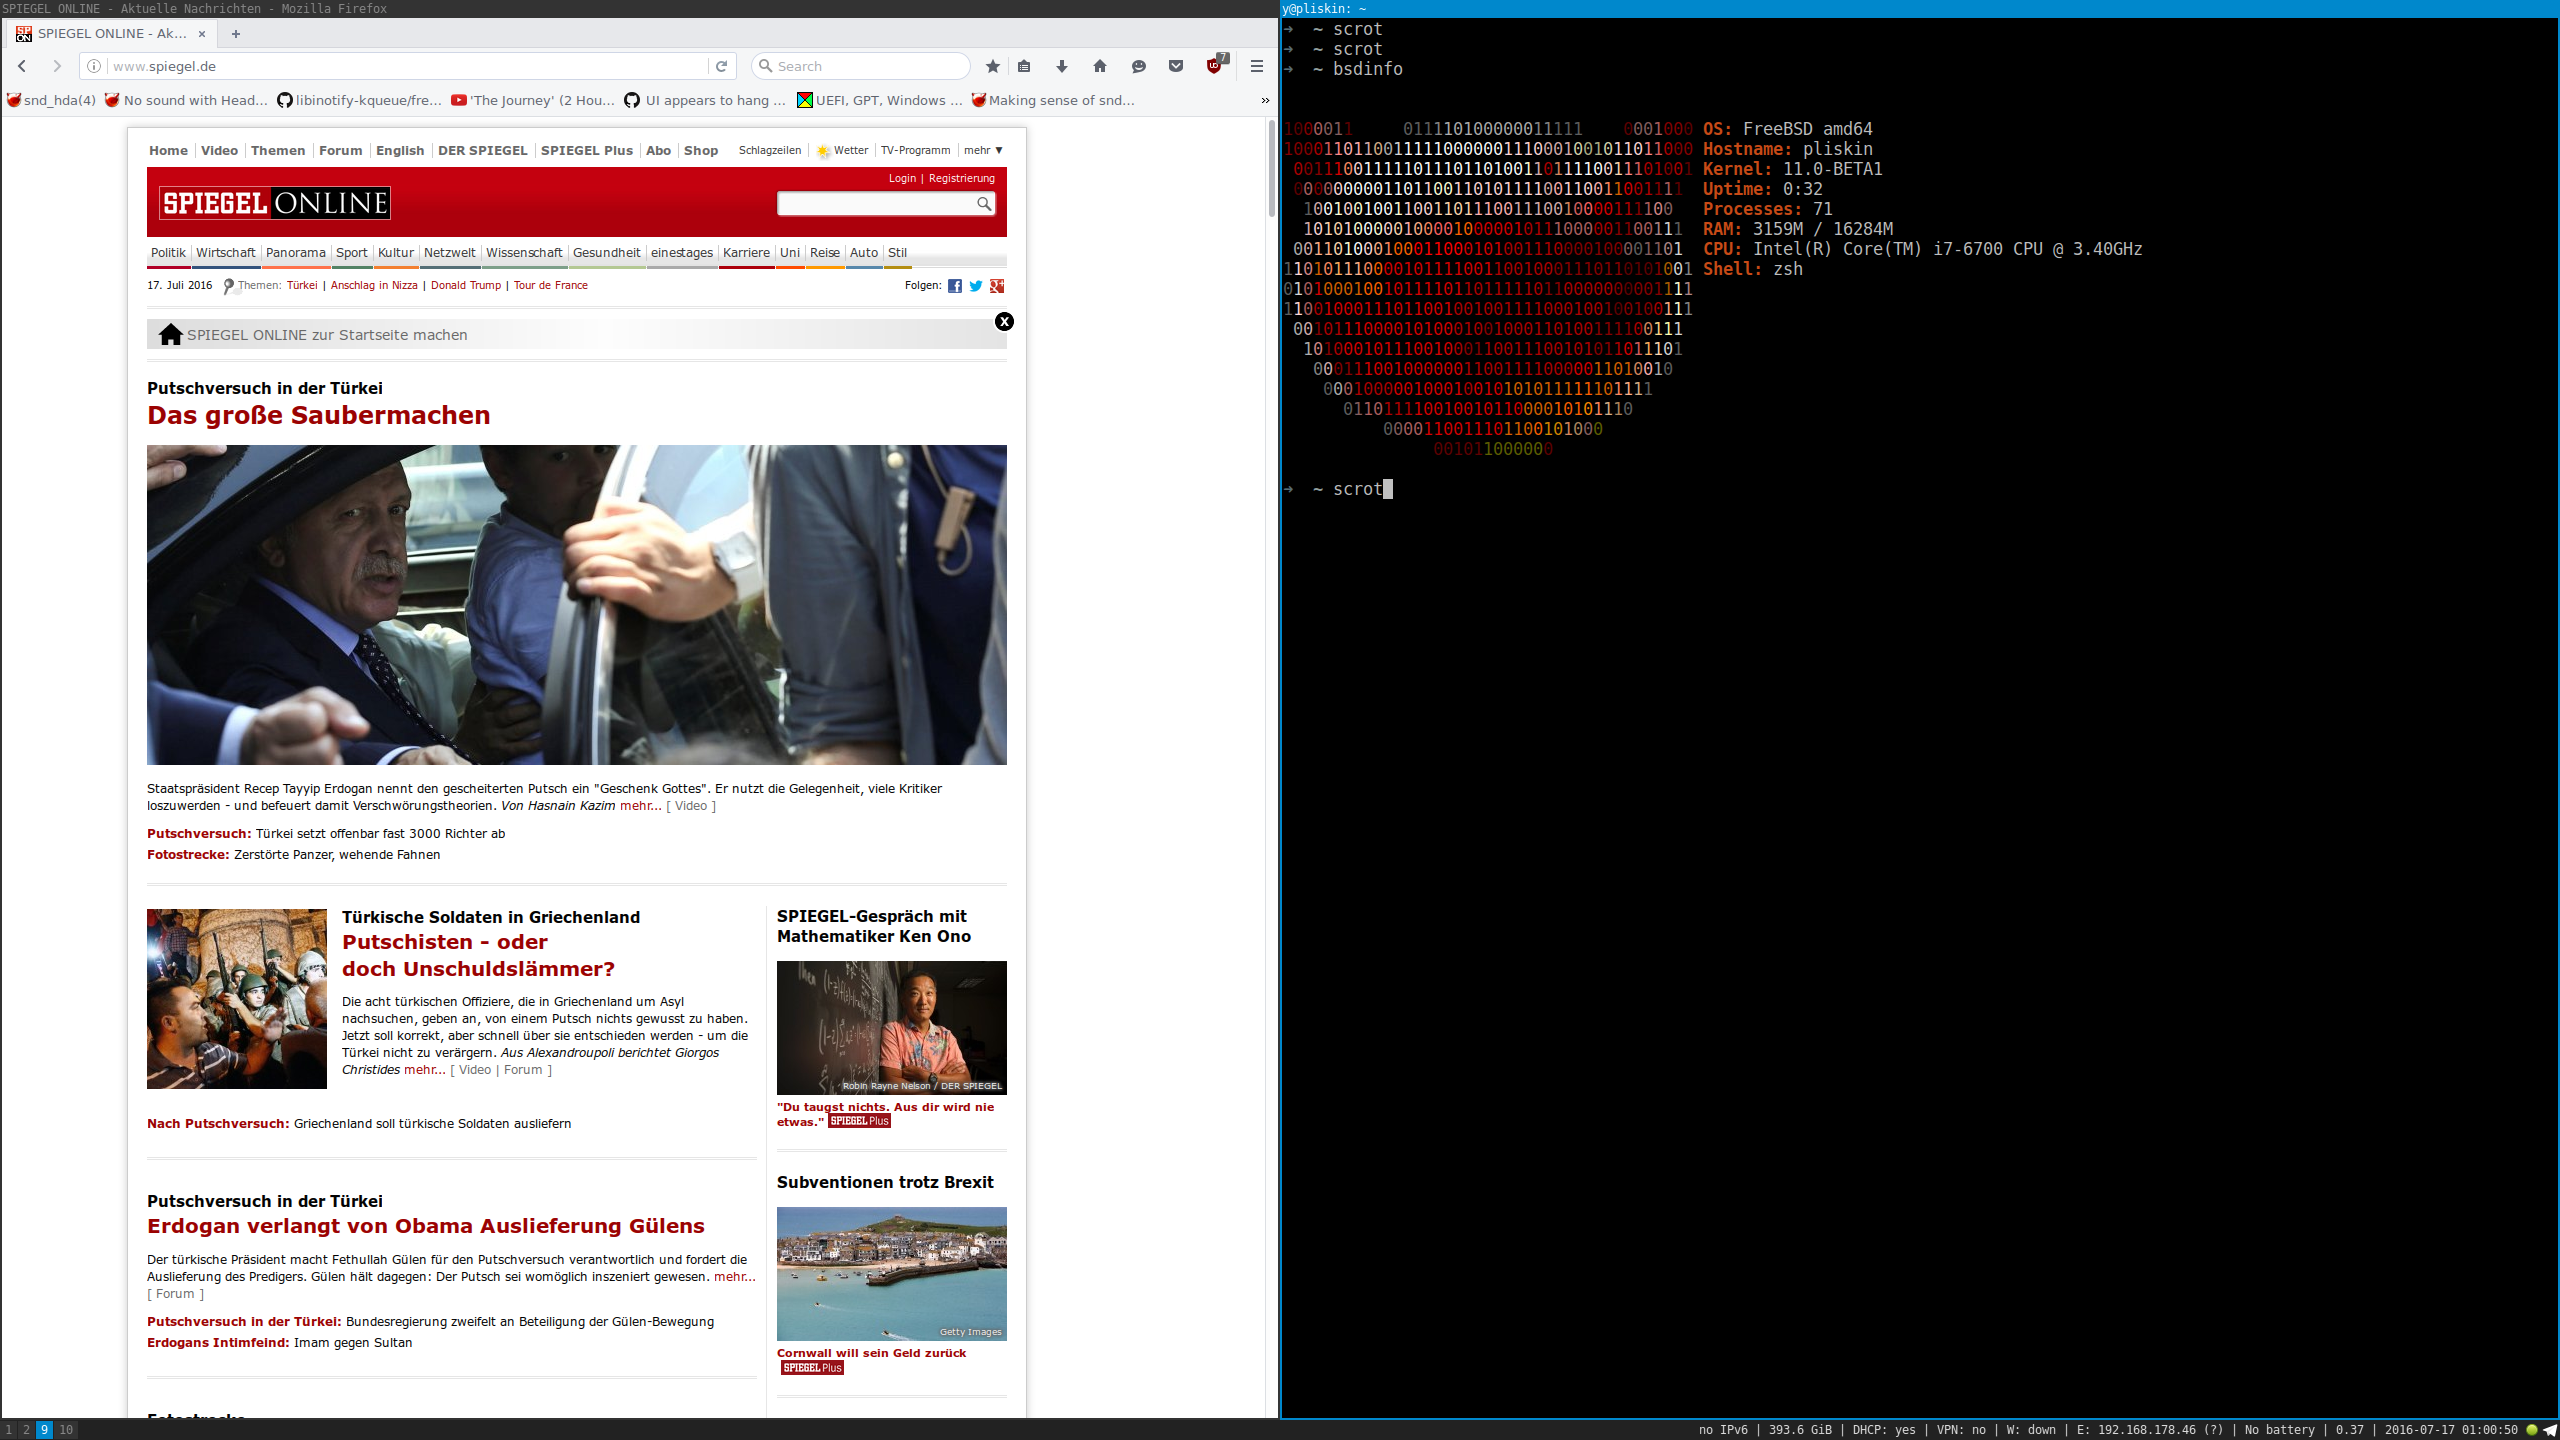Click the Firefox forward arrow button
This screenshot has width=2560, height=1440.
57,66
